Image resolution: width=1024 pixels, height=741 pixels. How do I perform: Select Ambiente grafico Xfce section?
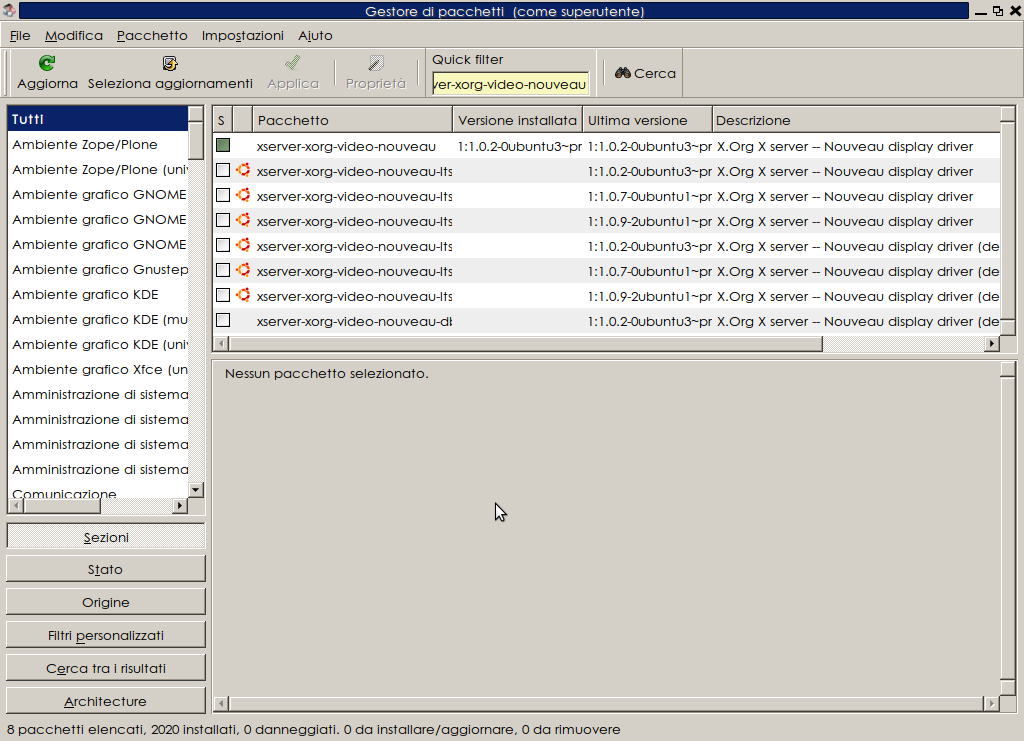(98, 369)
